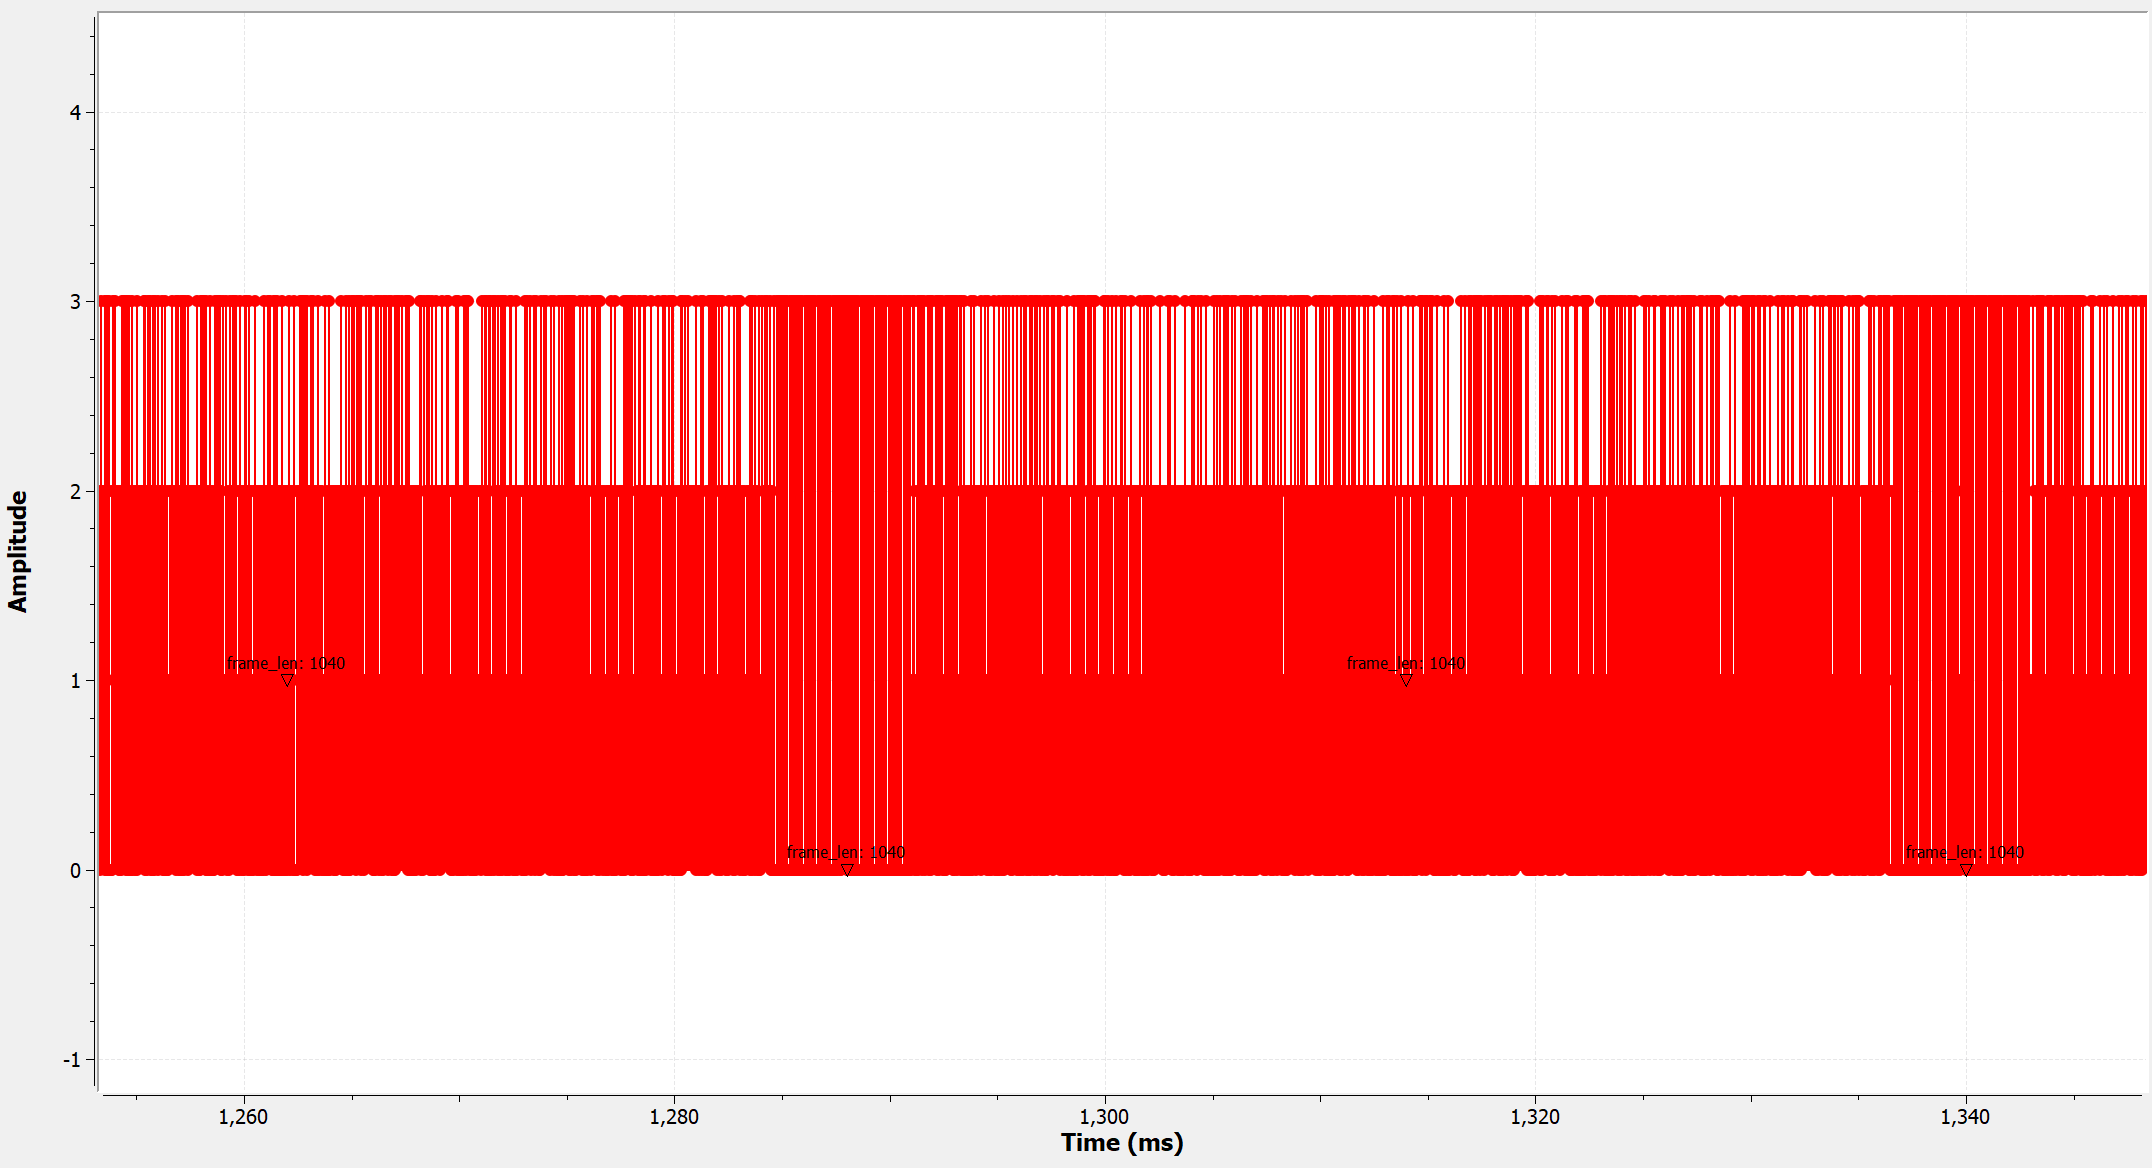The height and width of the screenshot is (1168, 2152).
Task: Click the amplitude axis tick label 4
Action: click(75, 113)
